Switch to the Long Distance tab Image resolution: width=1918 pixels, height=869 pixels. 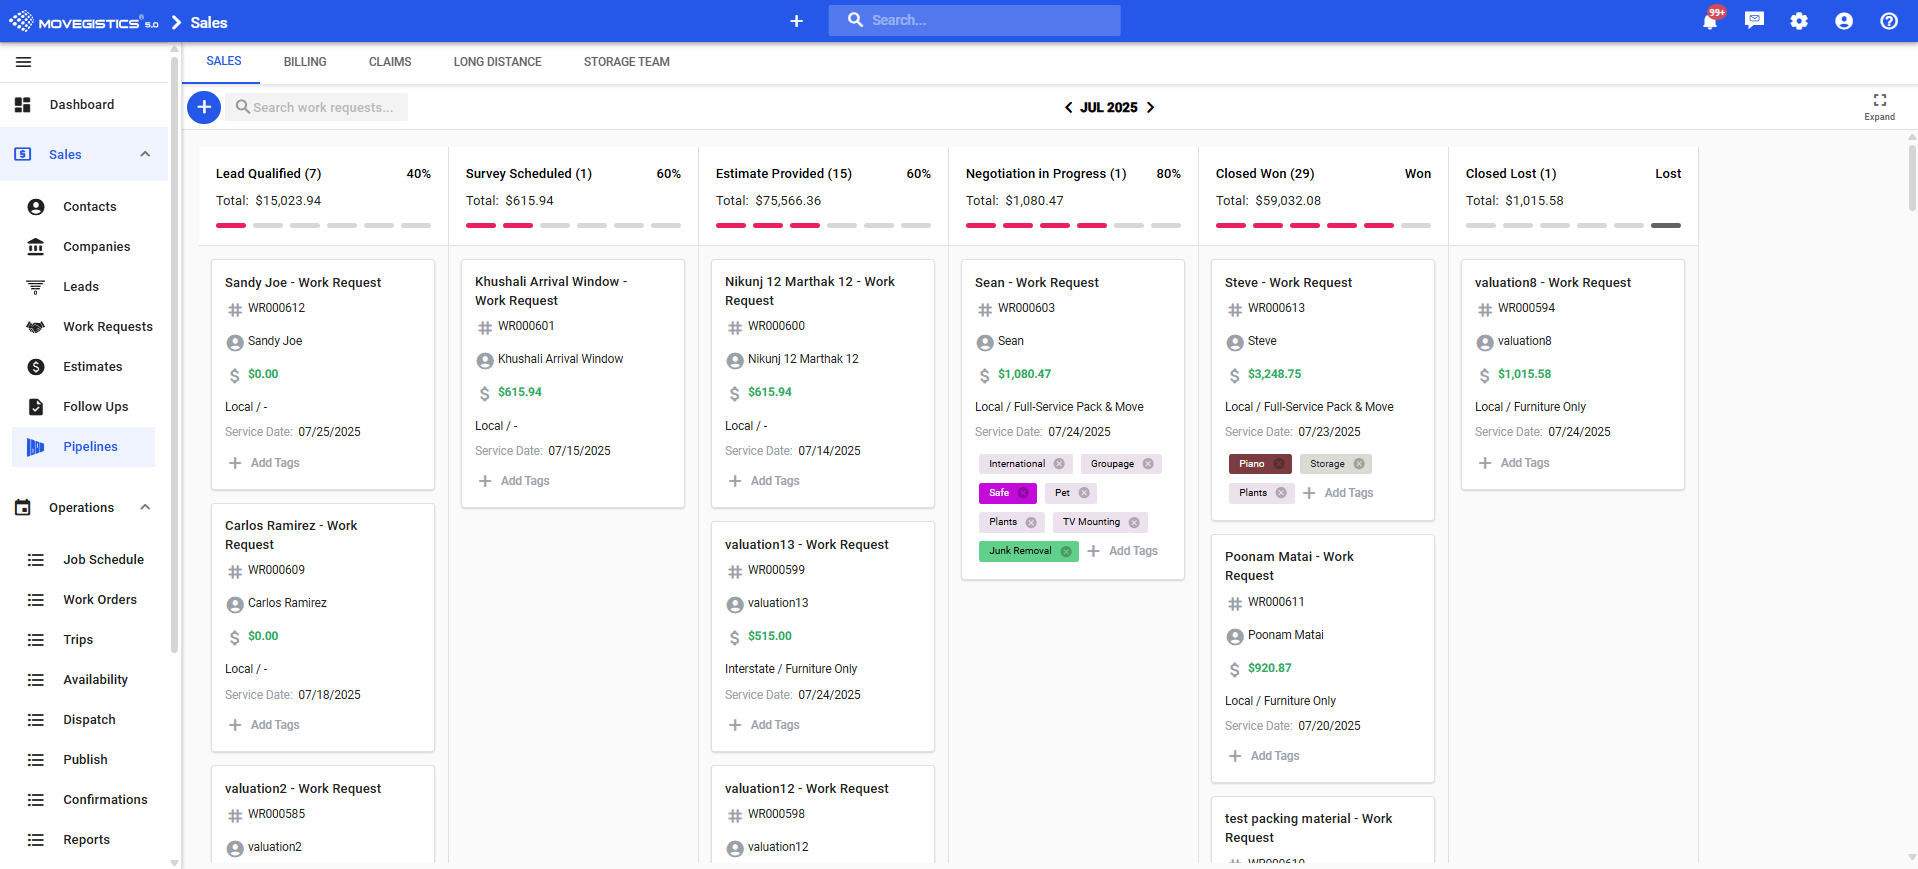coord(497,62)
